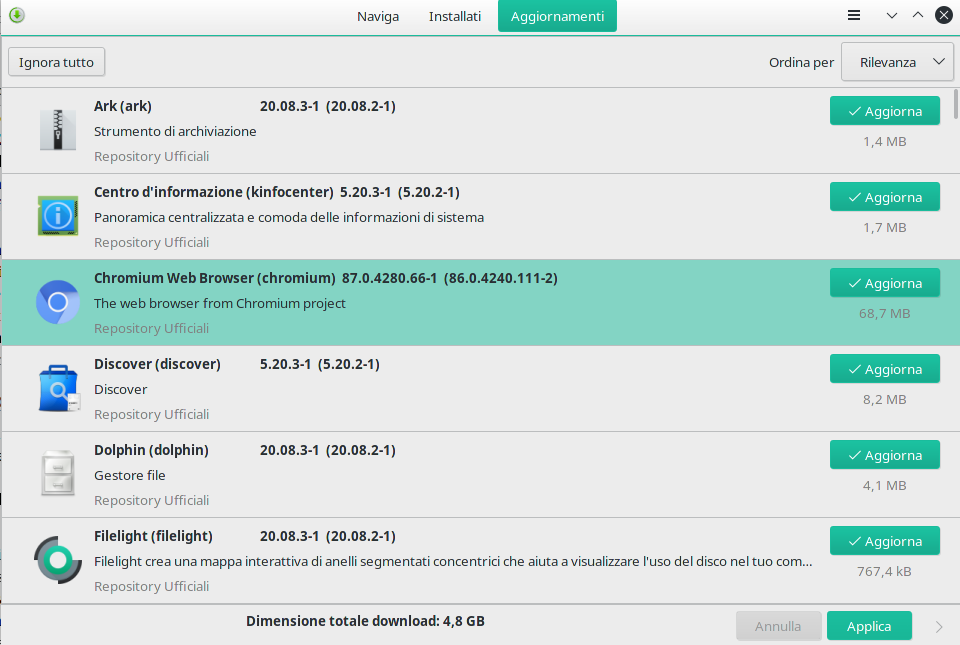Click the Chromium browser icon

click(58, 302)
